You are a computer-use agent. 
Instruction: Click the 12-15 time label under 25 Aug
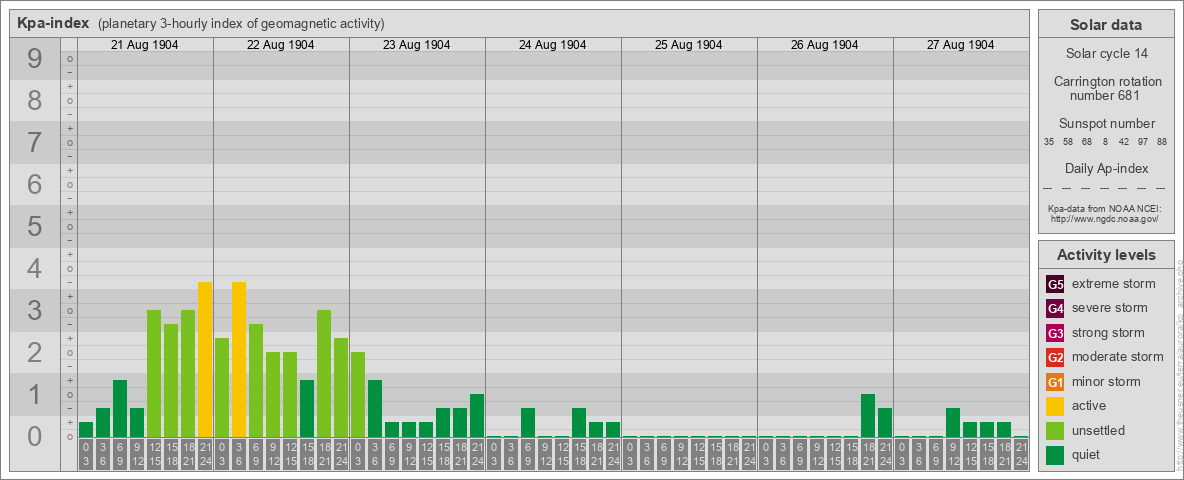pyautogui.click(x=698, y=454)
